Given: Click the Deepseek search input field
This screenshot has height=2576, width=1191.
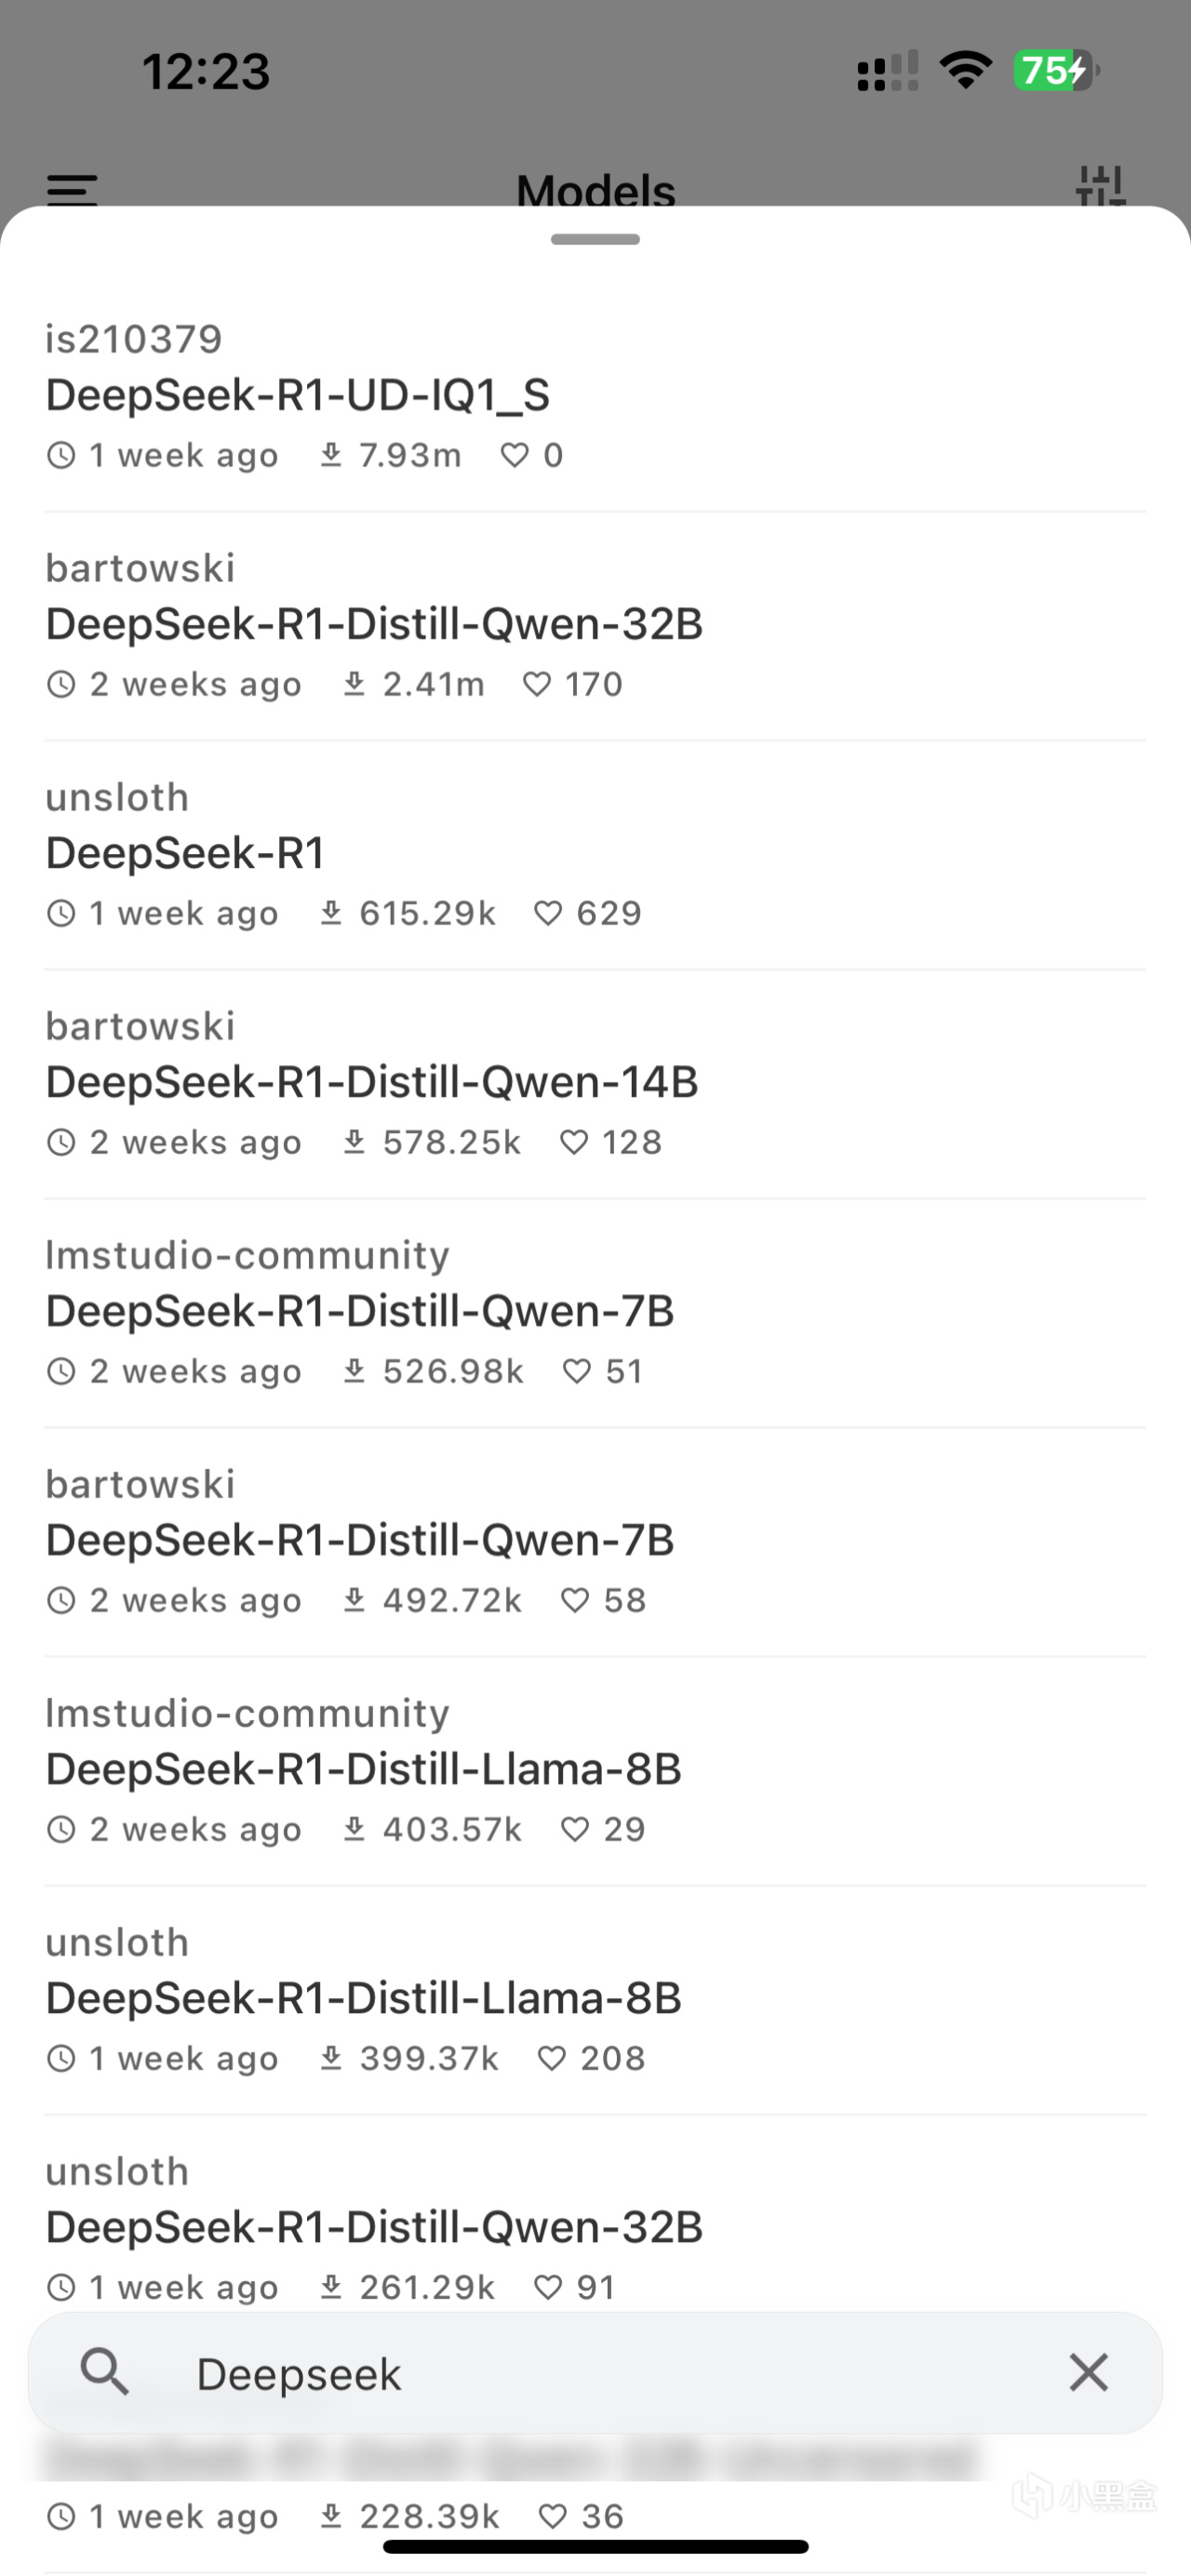Looking at the screenshot, I should (600, 2373).
